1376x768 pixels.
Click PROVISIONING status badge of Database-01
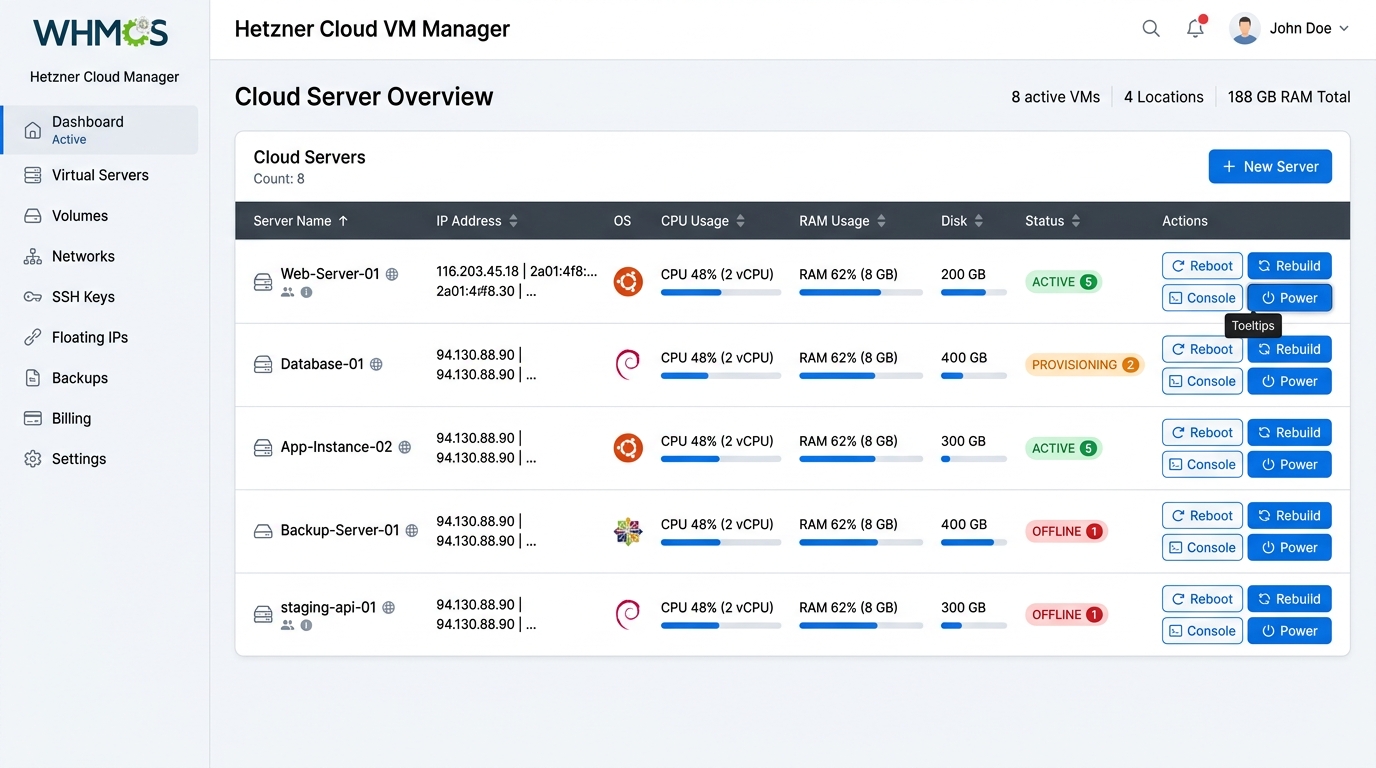click(x=1084, y=365)
